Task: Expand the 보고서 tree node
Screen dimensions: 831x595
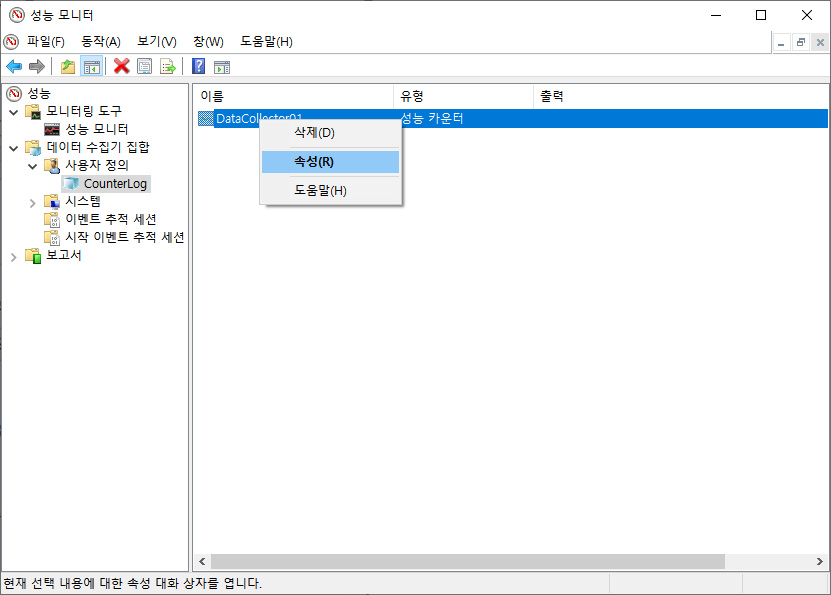Action: click(x=14, y=257)
